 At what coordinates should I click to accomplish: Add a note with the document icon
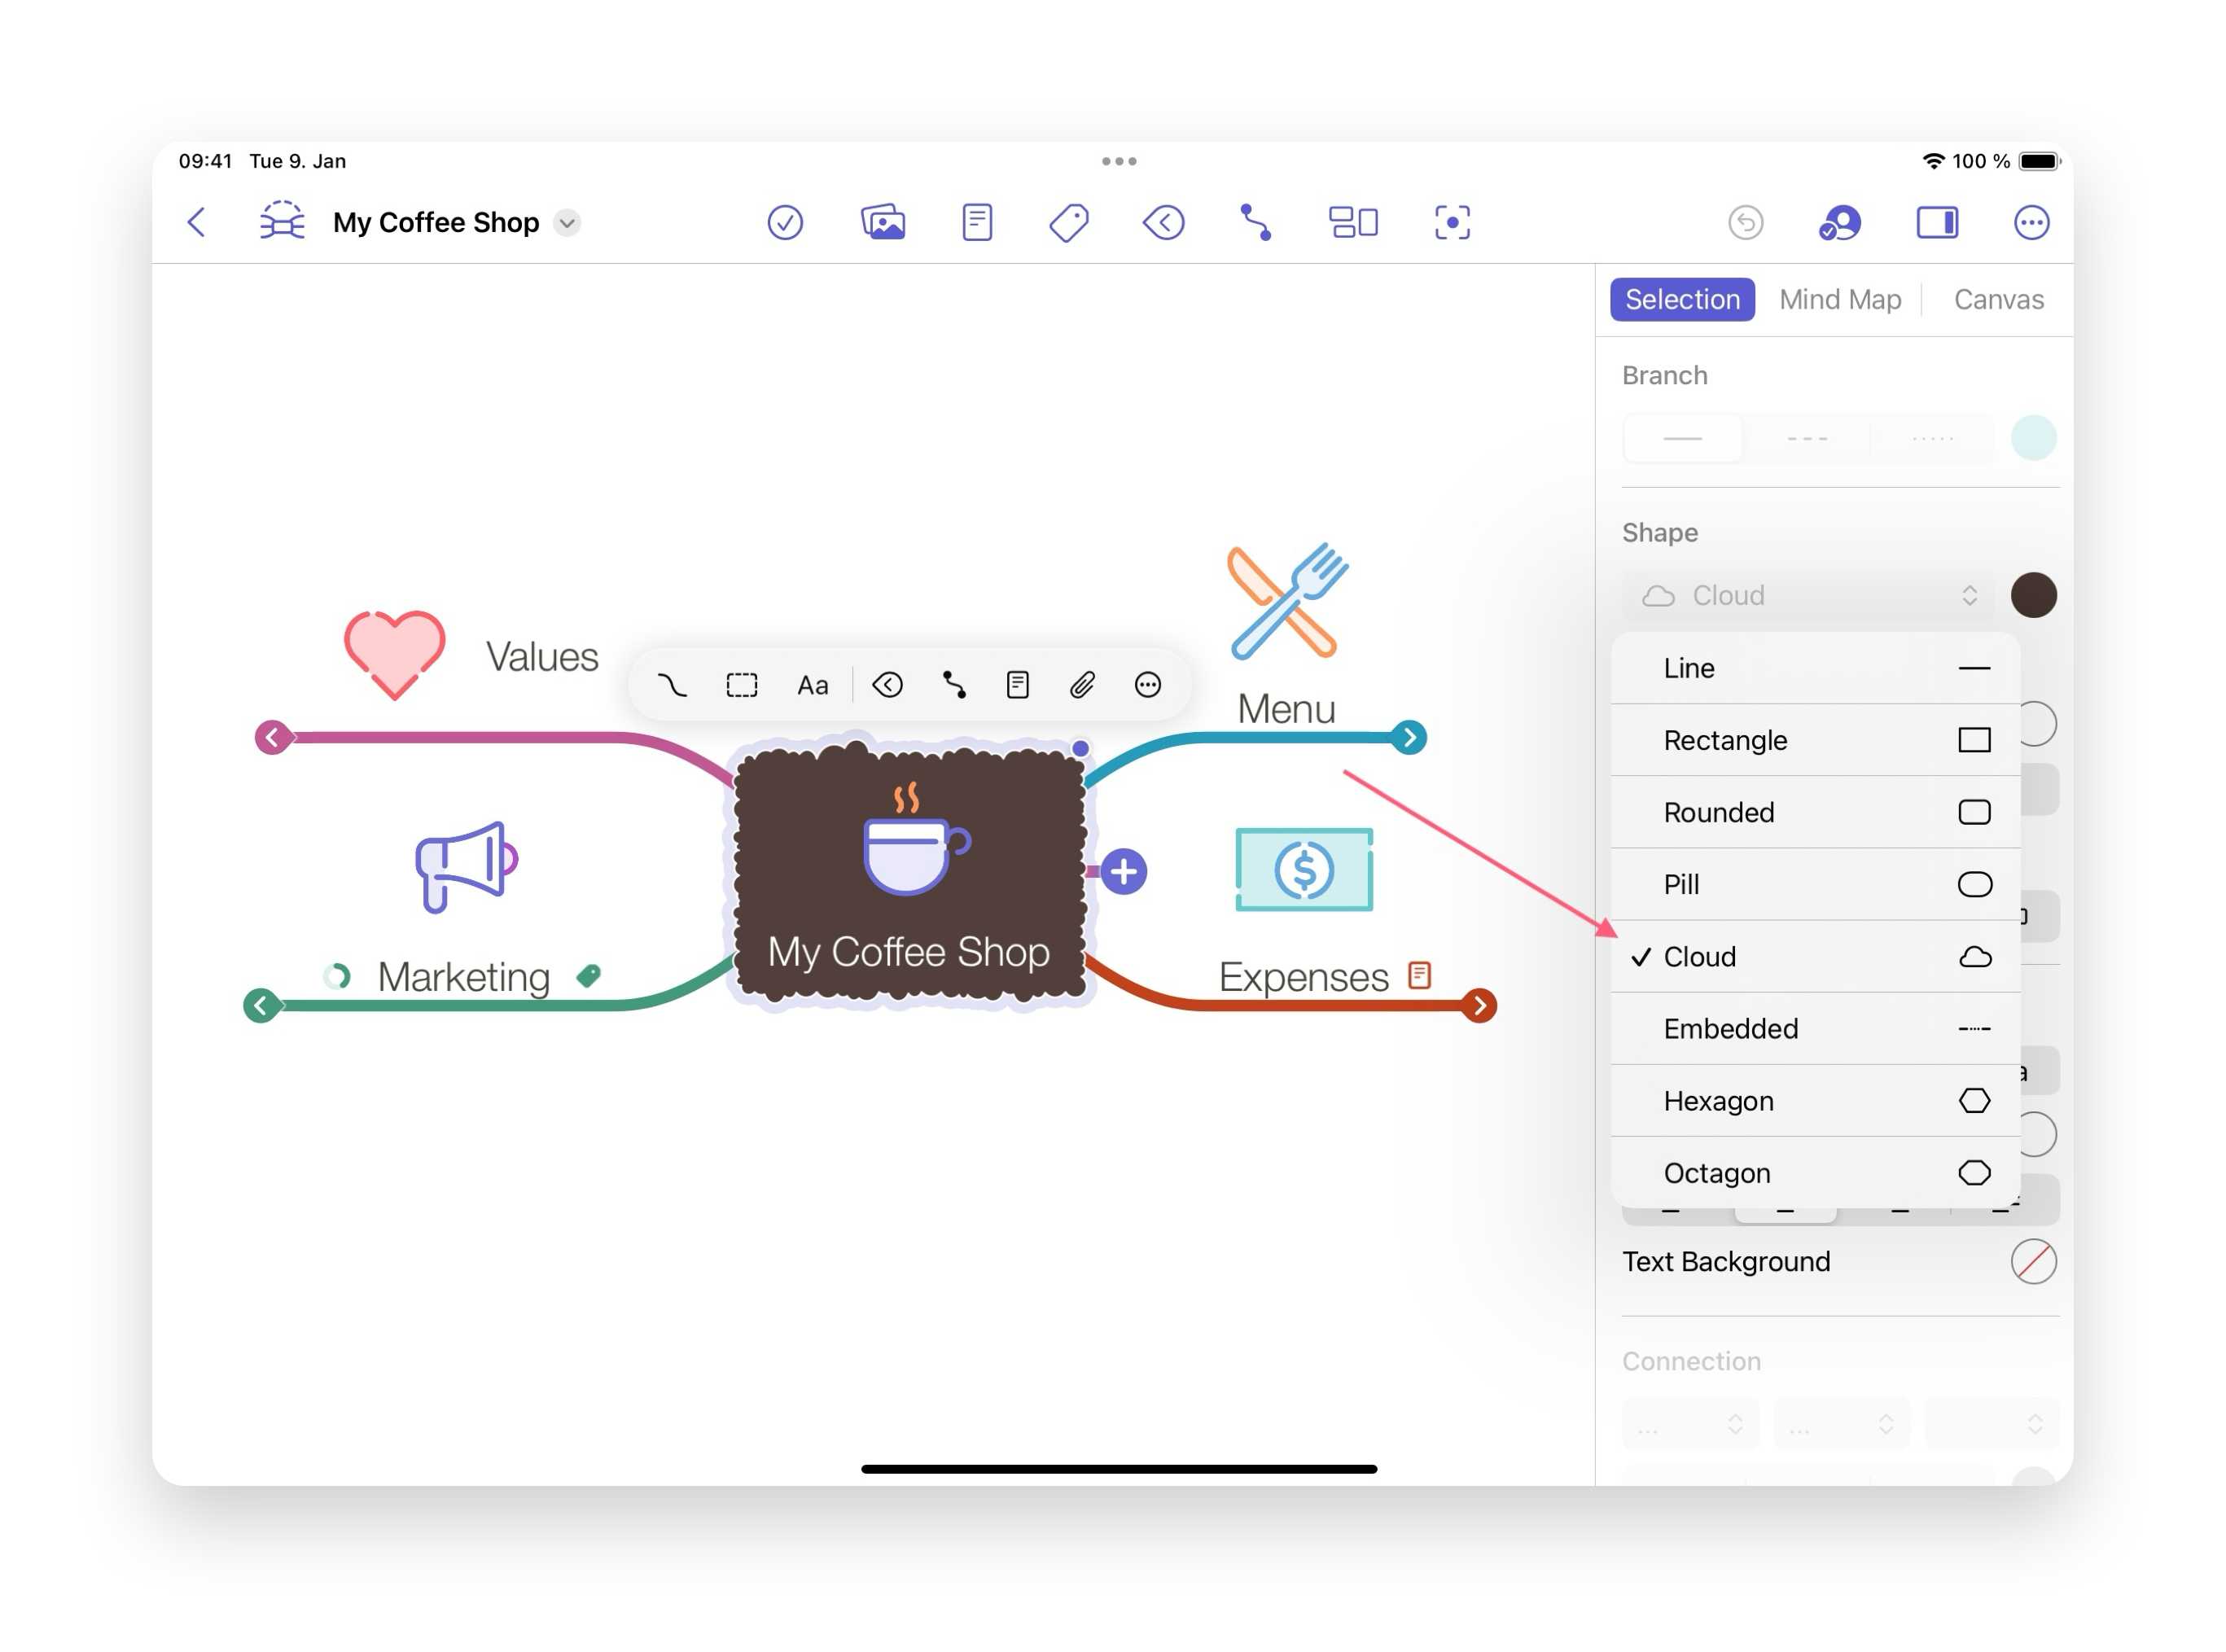click(x=1017, y=684)
